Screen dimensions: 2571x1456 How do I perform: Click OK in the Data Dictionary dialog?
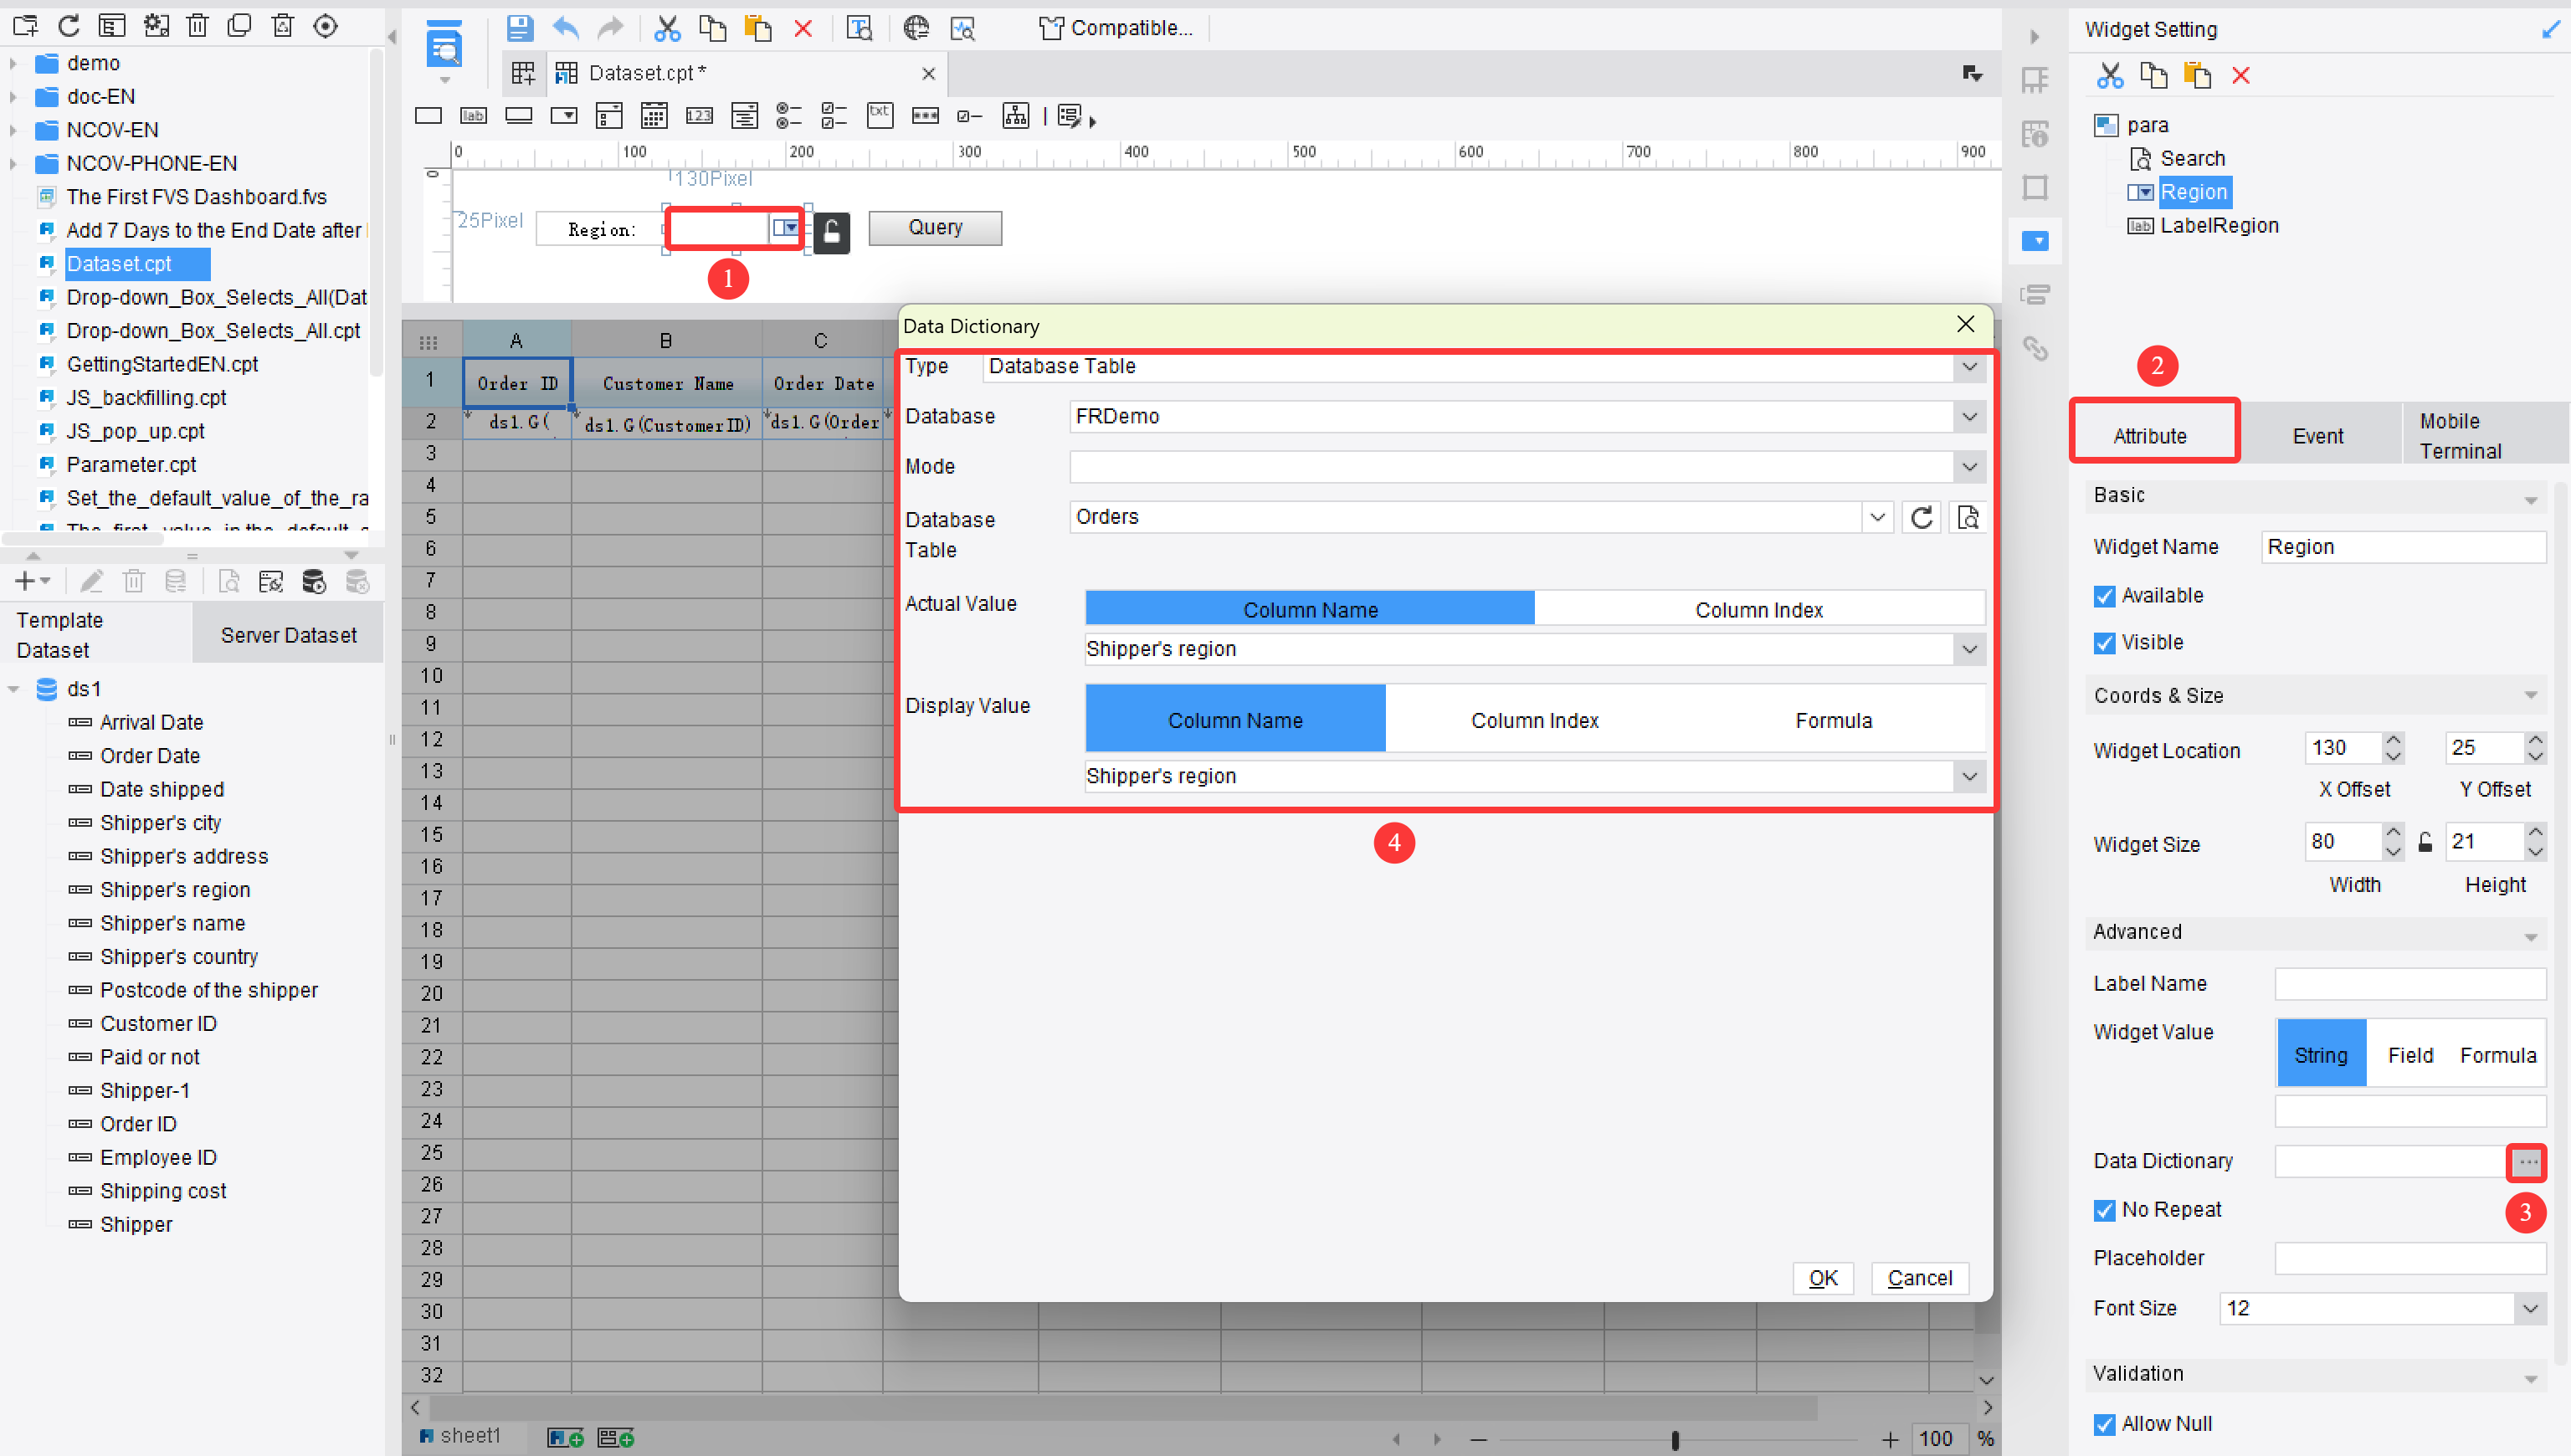(1822, 1279)
